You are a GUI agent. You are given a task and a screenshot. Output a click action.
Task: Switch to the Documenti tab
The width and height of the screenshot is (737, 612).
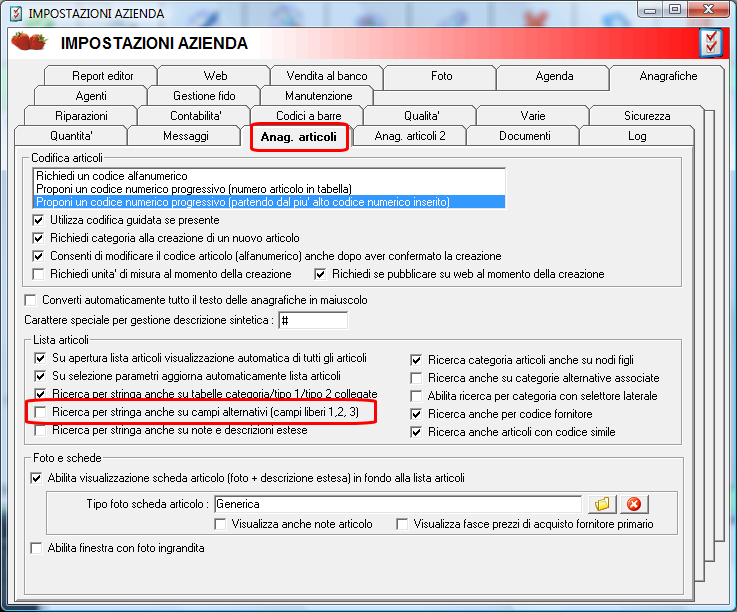[524, 136]
